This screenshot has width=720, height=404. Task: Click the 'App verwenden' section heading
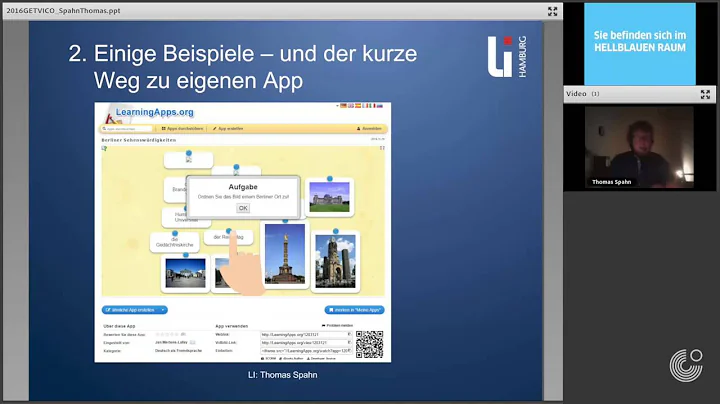pos(231,326)
